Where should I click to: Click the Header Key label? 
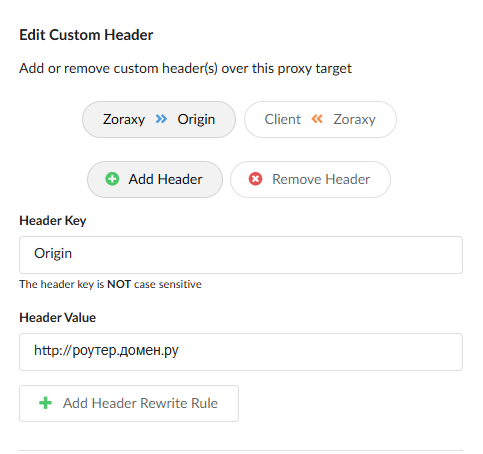click(x=53, y=221)
